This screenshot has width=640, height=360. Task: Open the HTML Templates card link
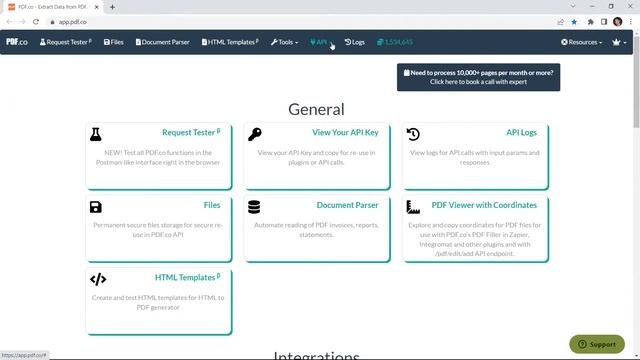(x=187, y=277)
